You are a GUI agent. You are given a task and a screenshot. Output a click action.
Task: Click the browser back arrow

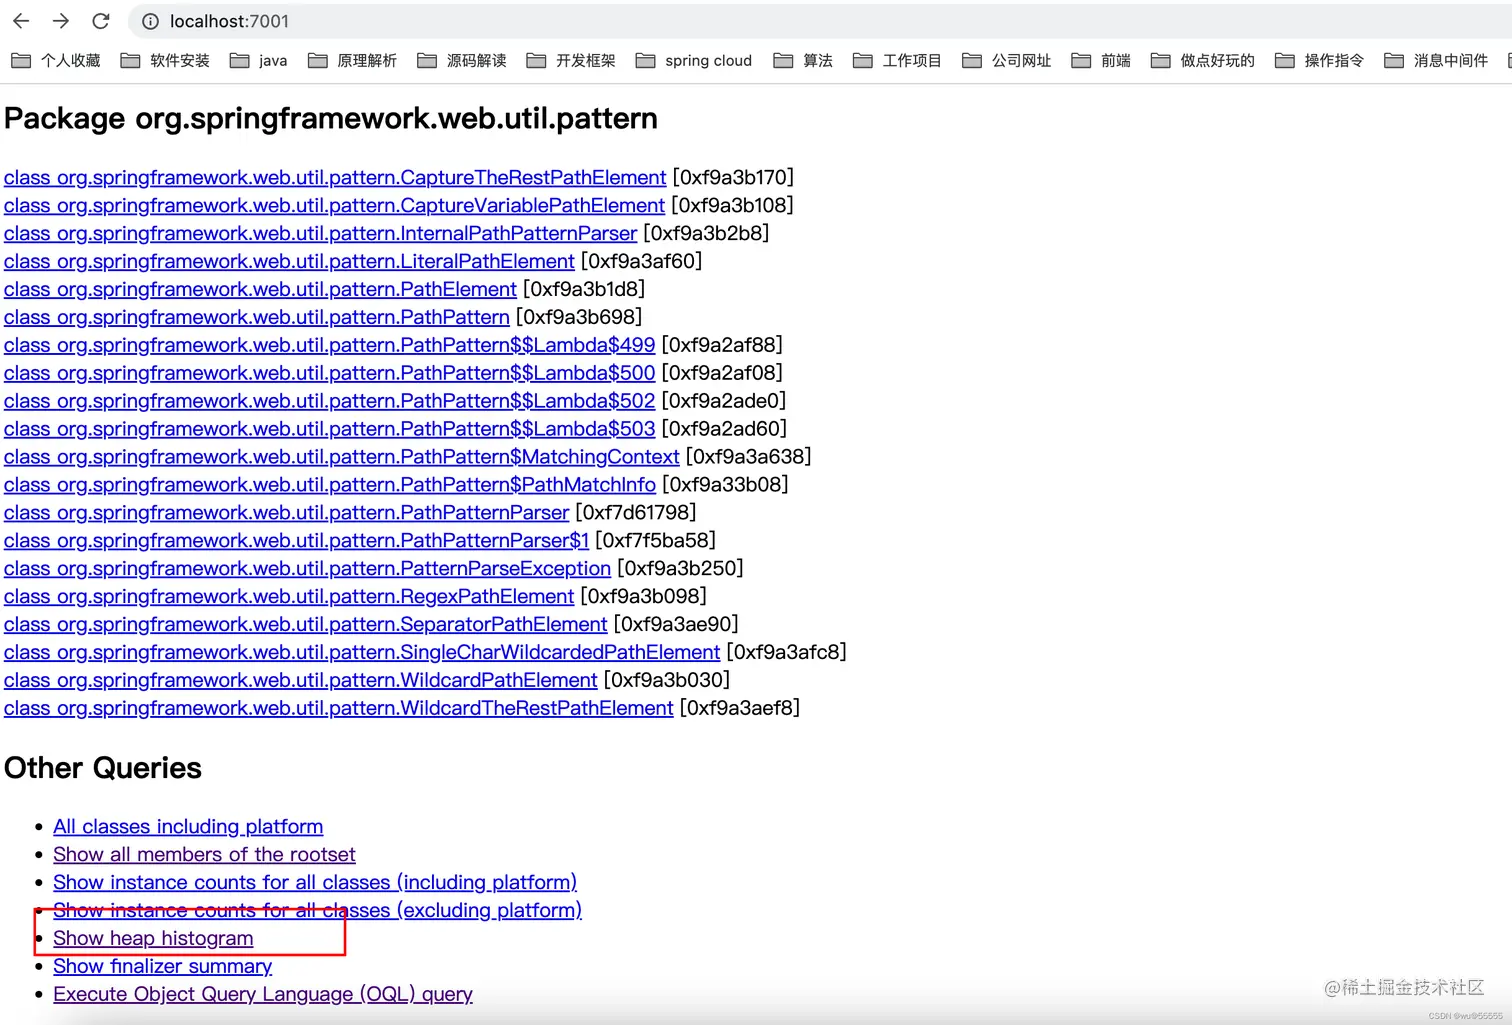click(x=21, y=21)
